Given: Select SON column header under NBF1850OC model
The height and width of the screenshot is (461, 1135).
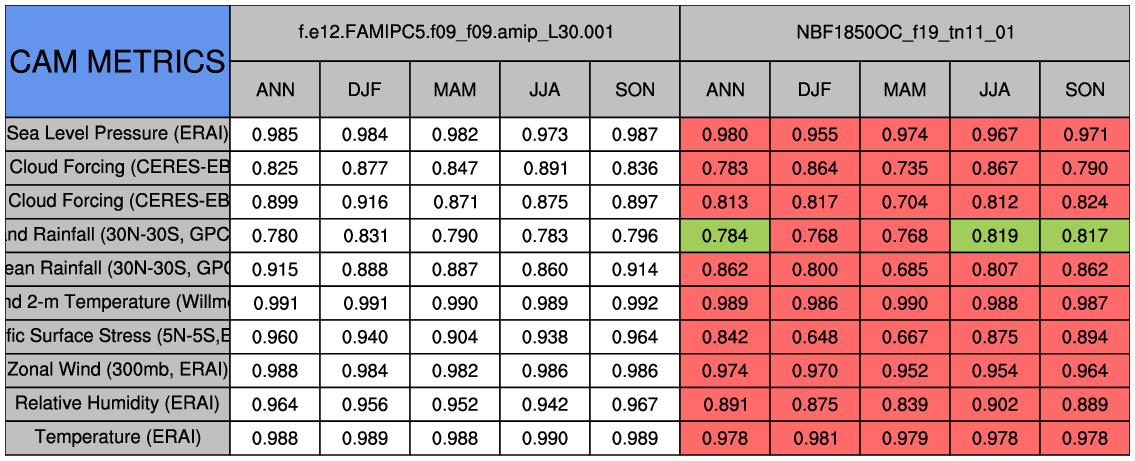Looking at the screenshot, I should (x=1085, y=89).
